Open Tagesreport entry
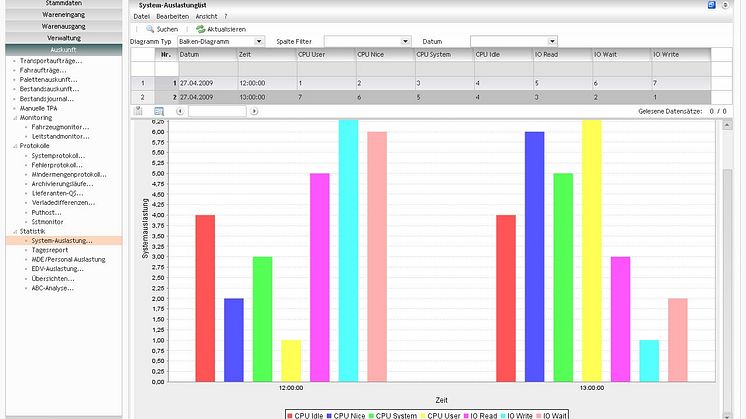746x419 pixels. point(50,250)
